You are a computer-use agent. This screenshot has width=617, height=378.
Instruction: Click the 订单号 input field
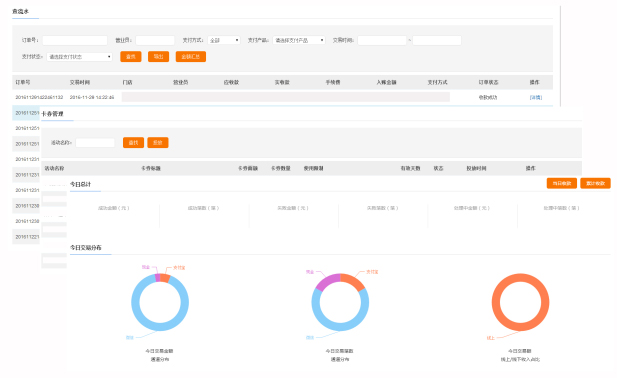pyautogui.click(x=75, y=40)
